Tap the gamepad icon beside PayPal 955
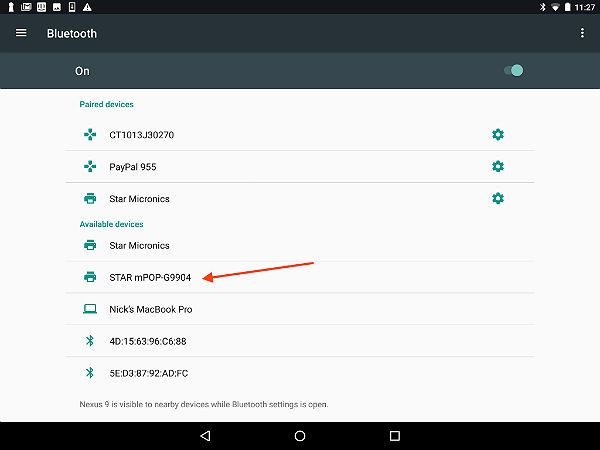Viewport: 600px width, 450px height. (x=90, y=166)
